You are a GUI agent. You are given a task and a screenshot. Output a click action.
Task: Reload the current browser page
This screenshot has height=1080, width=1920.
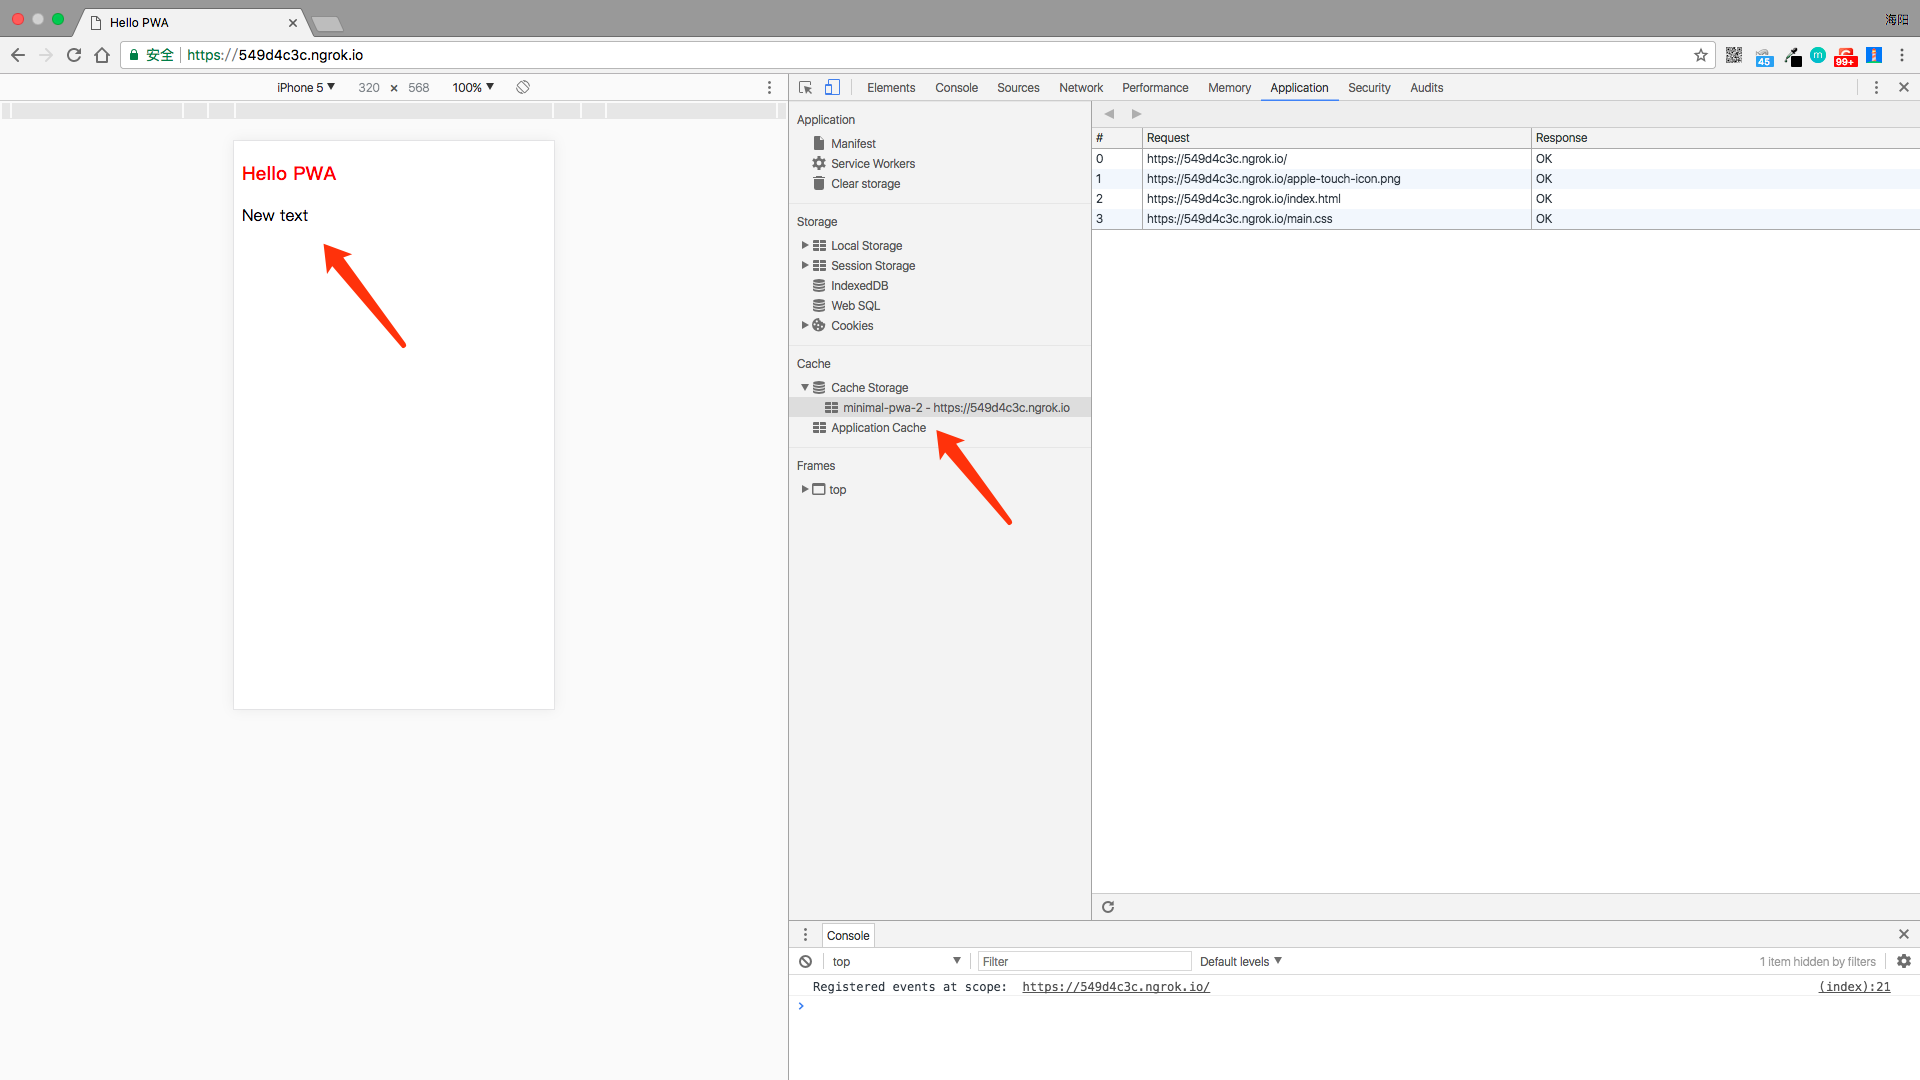[74, 55]
